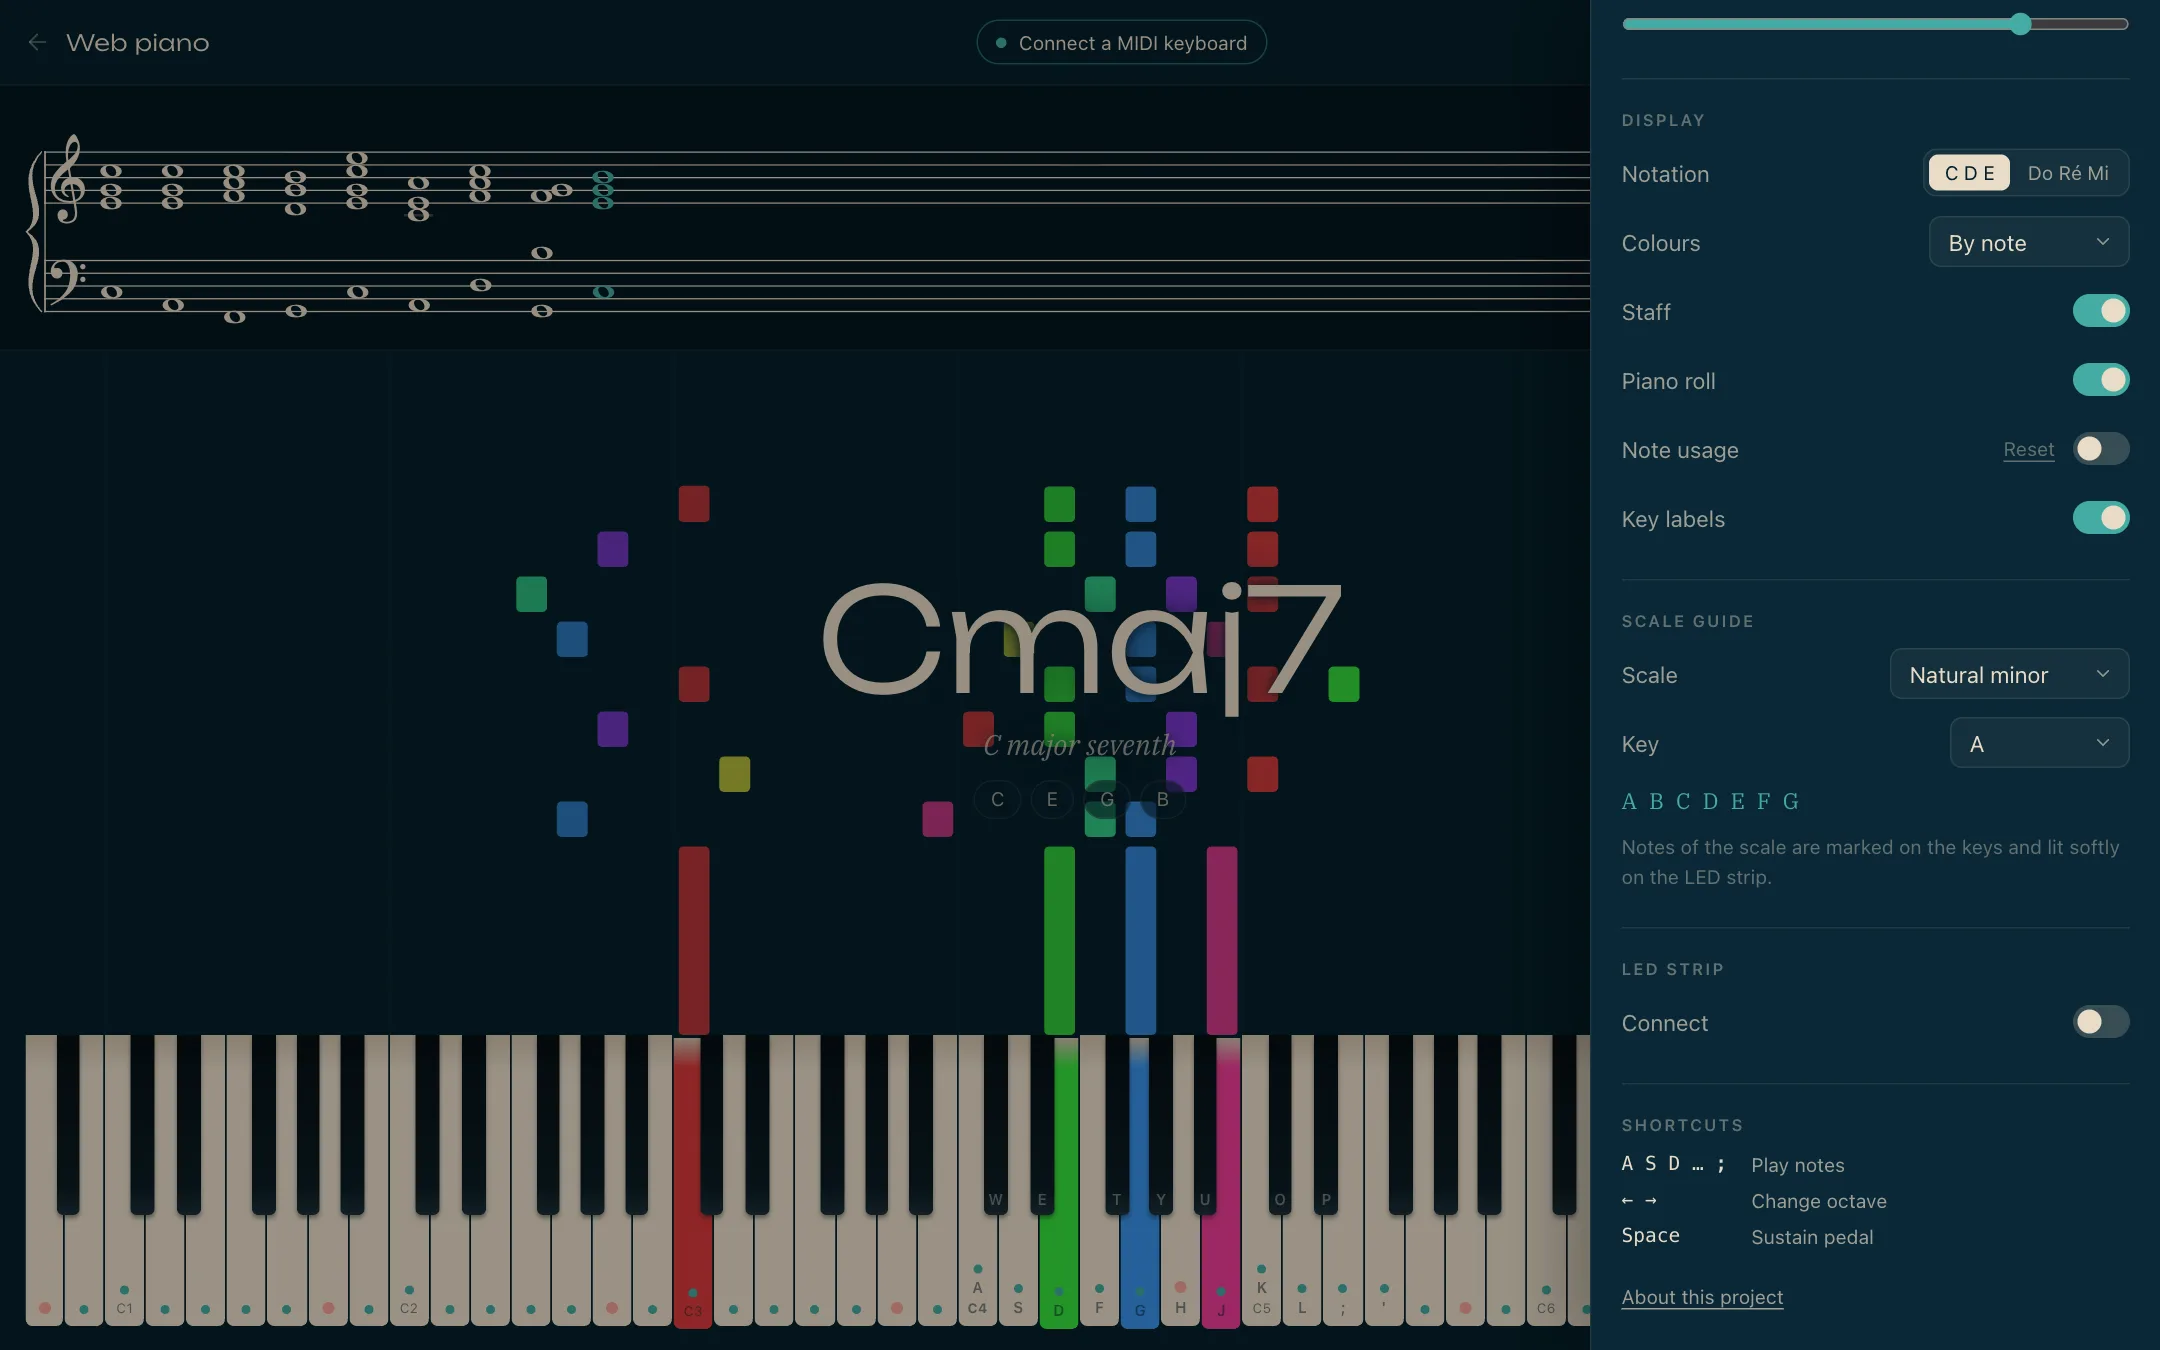
Task: Click the scale notes A B C D E F G
Action: [1710, 801]
